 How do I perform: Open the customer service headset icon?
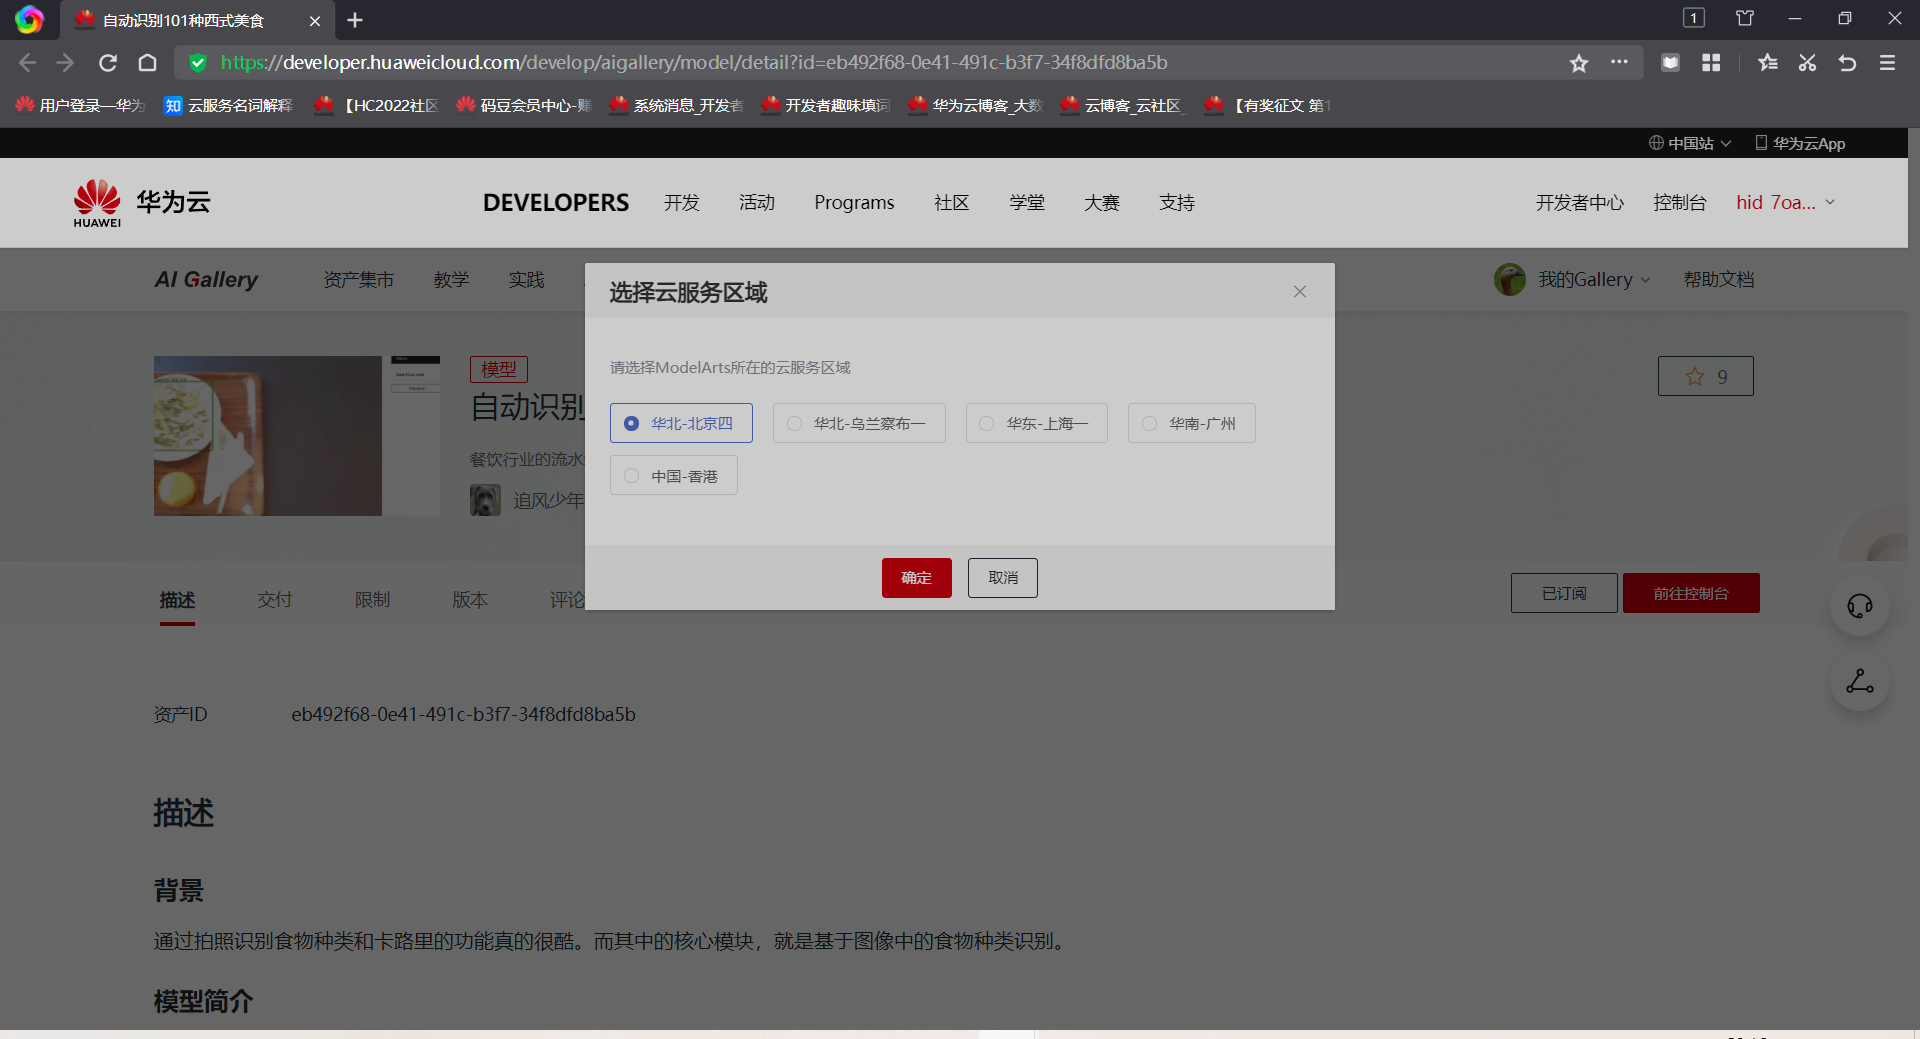pyautogui.click(x=1860, y=606)
